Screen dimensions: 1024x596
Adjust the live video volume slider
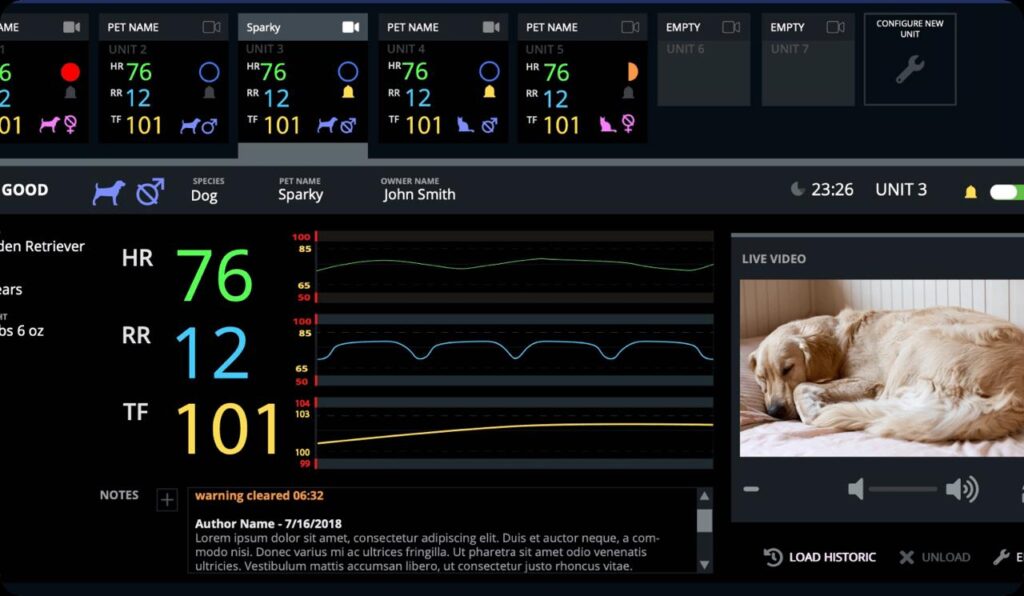(x=902, y=489)
